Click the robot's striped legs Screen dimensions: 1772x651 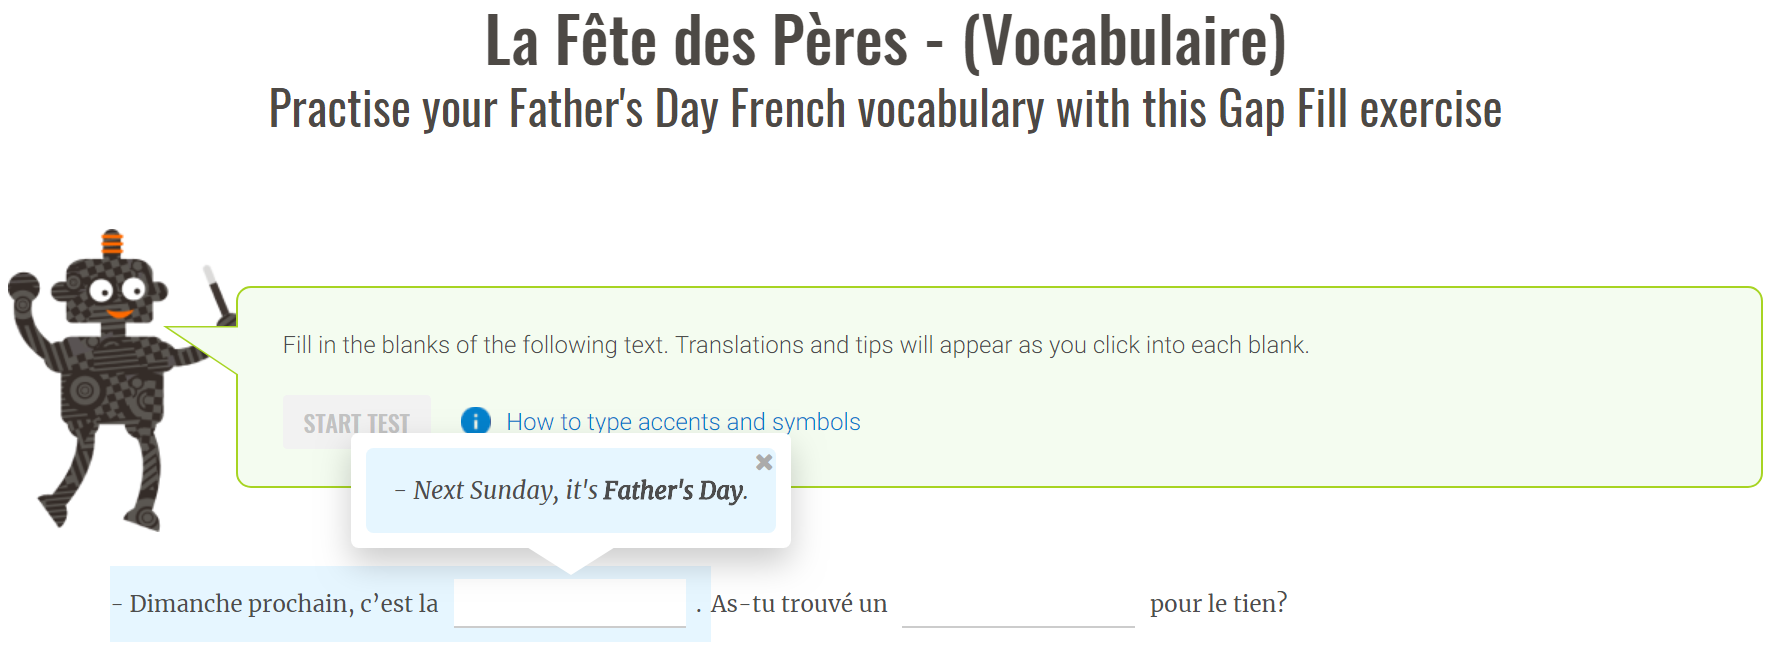[100, 470]
